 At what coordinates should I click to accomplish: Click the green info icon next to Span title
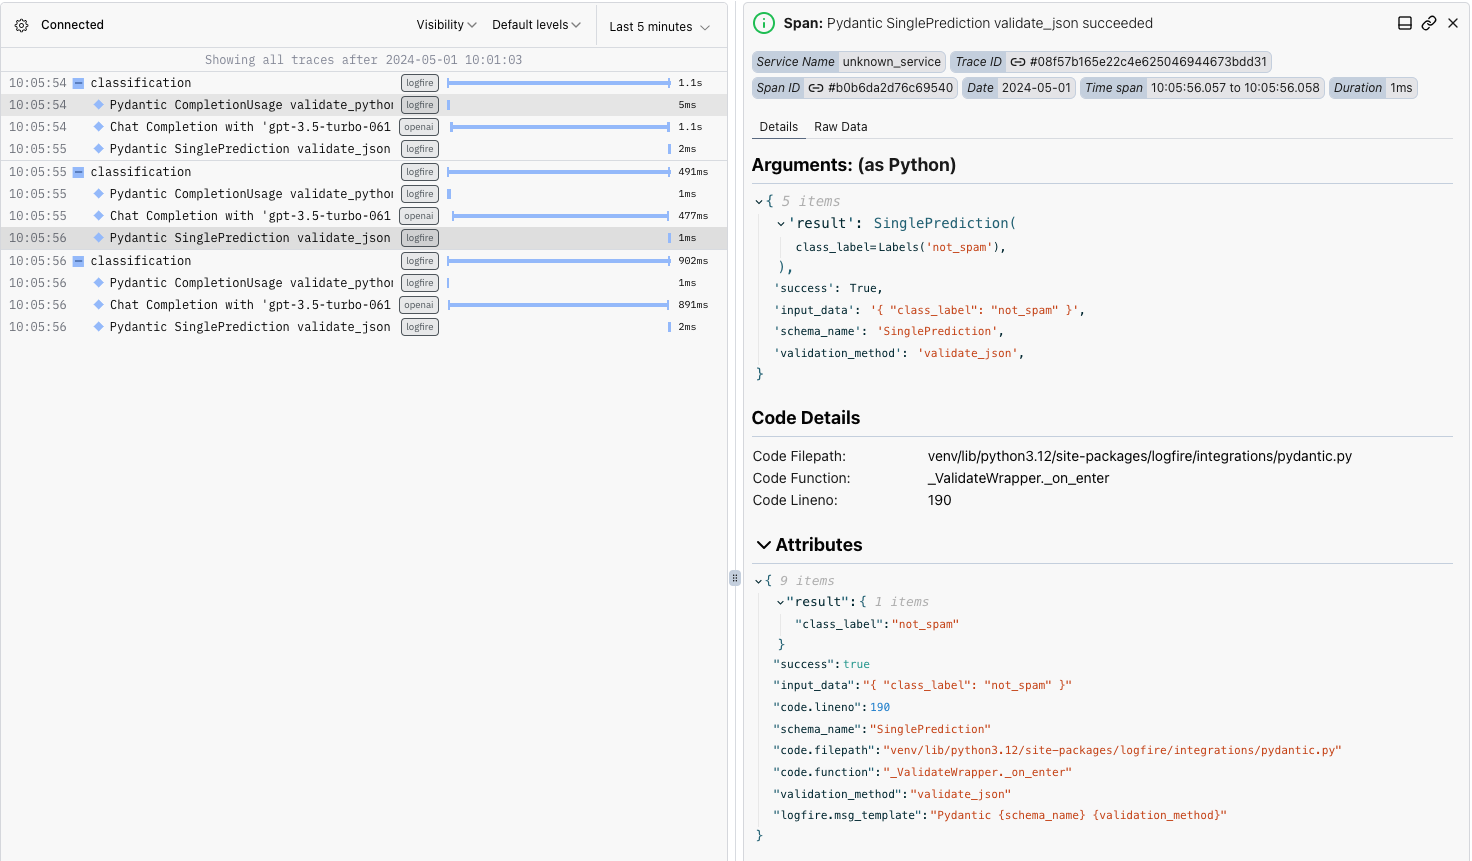tap(763, 23)
